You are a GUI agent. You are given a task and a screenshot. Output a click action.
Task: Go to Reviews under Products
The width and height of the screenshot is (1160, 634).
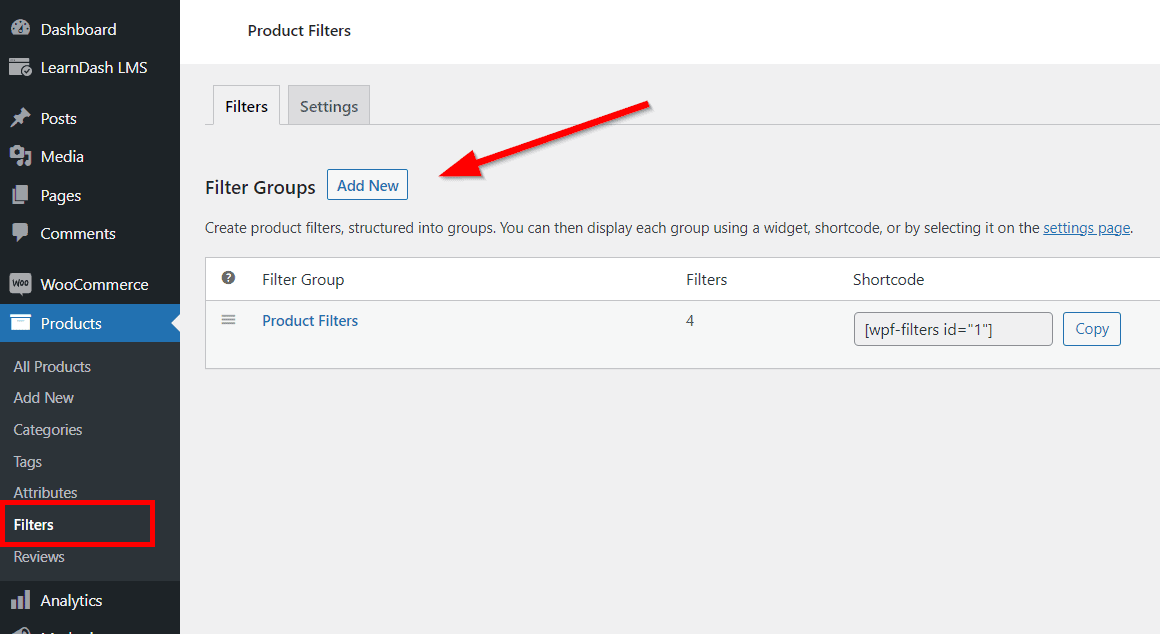38,557
